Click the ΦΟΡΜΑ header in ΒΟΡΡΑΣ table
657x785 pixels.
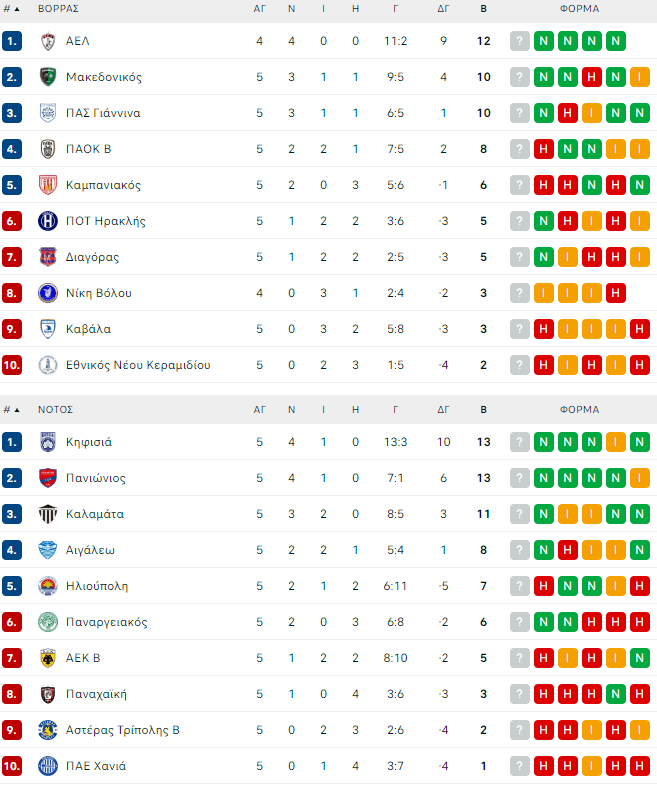point(580,8)
